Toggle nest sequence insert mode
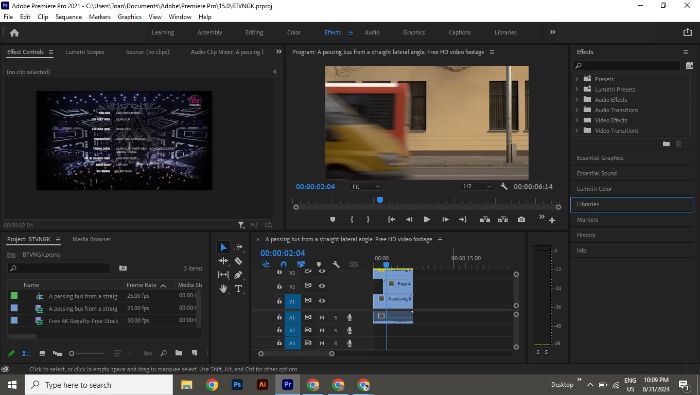Image resolution: width=700 pixels, height=395 pixels. click(266, 265)
